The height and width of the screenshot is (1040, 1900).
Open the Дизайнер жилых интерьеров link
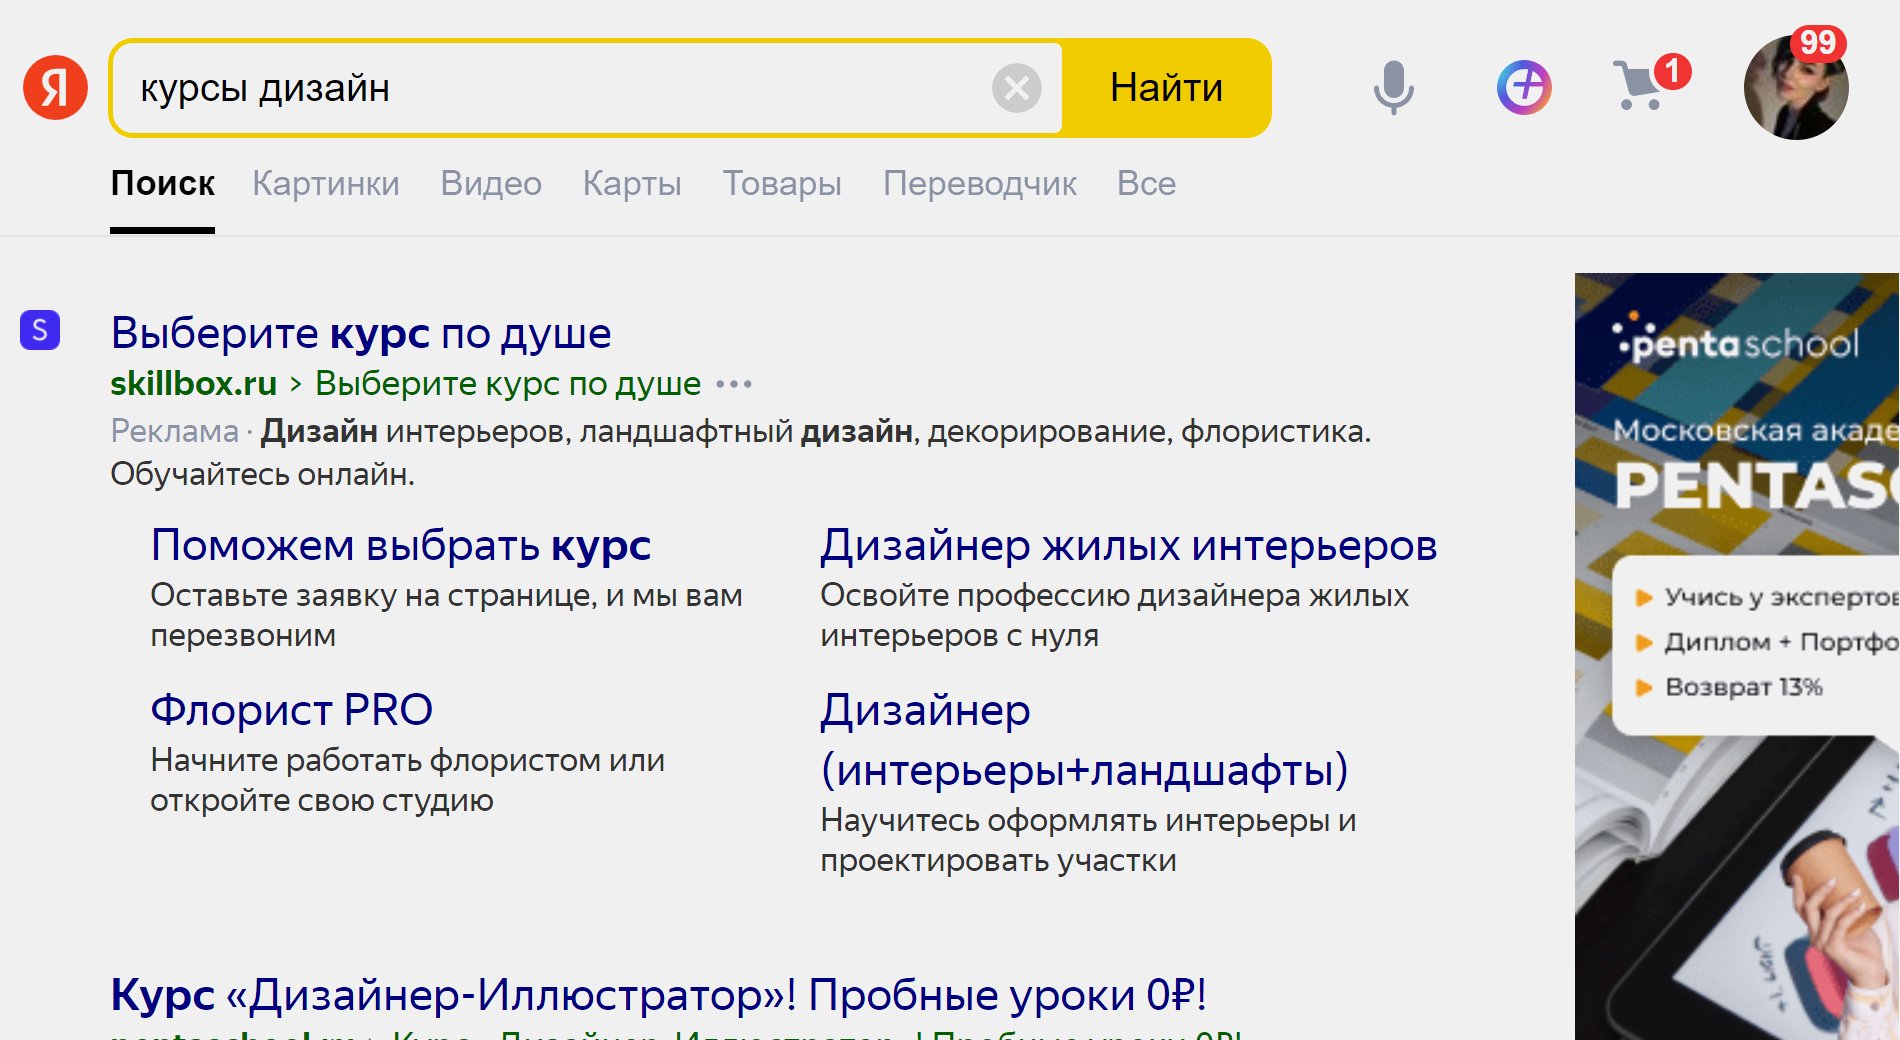pos(1128,546)
